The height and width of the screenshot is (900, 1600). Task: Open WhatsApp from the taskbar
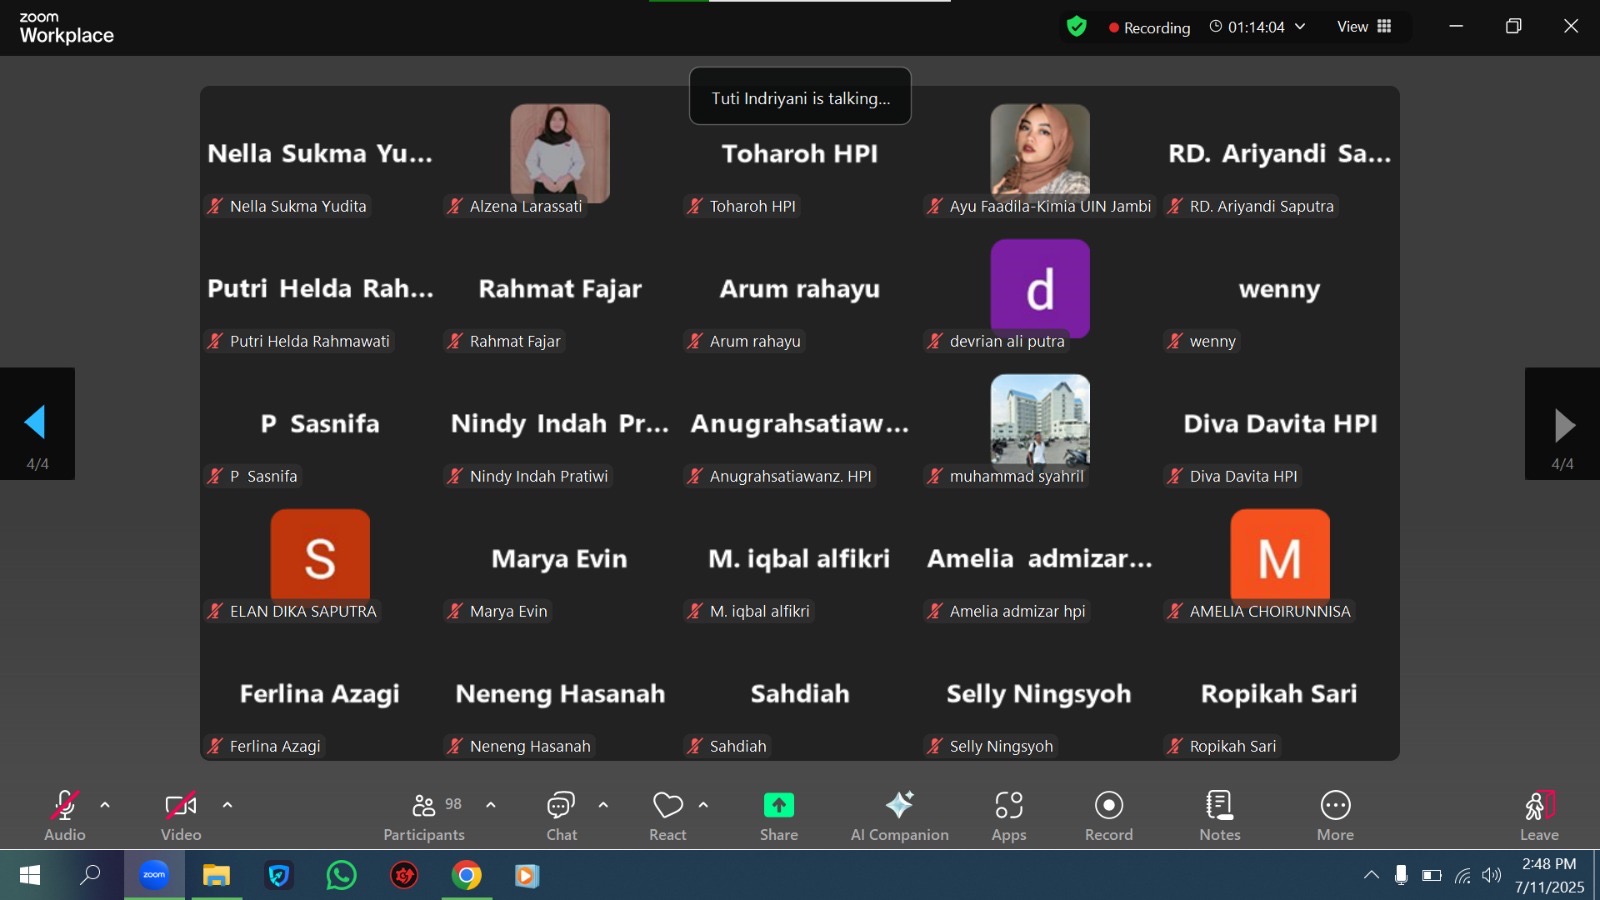[x=341, y=876]
